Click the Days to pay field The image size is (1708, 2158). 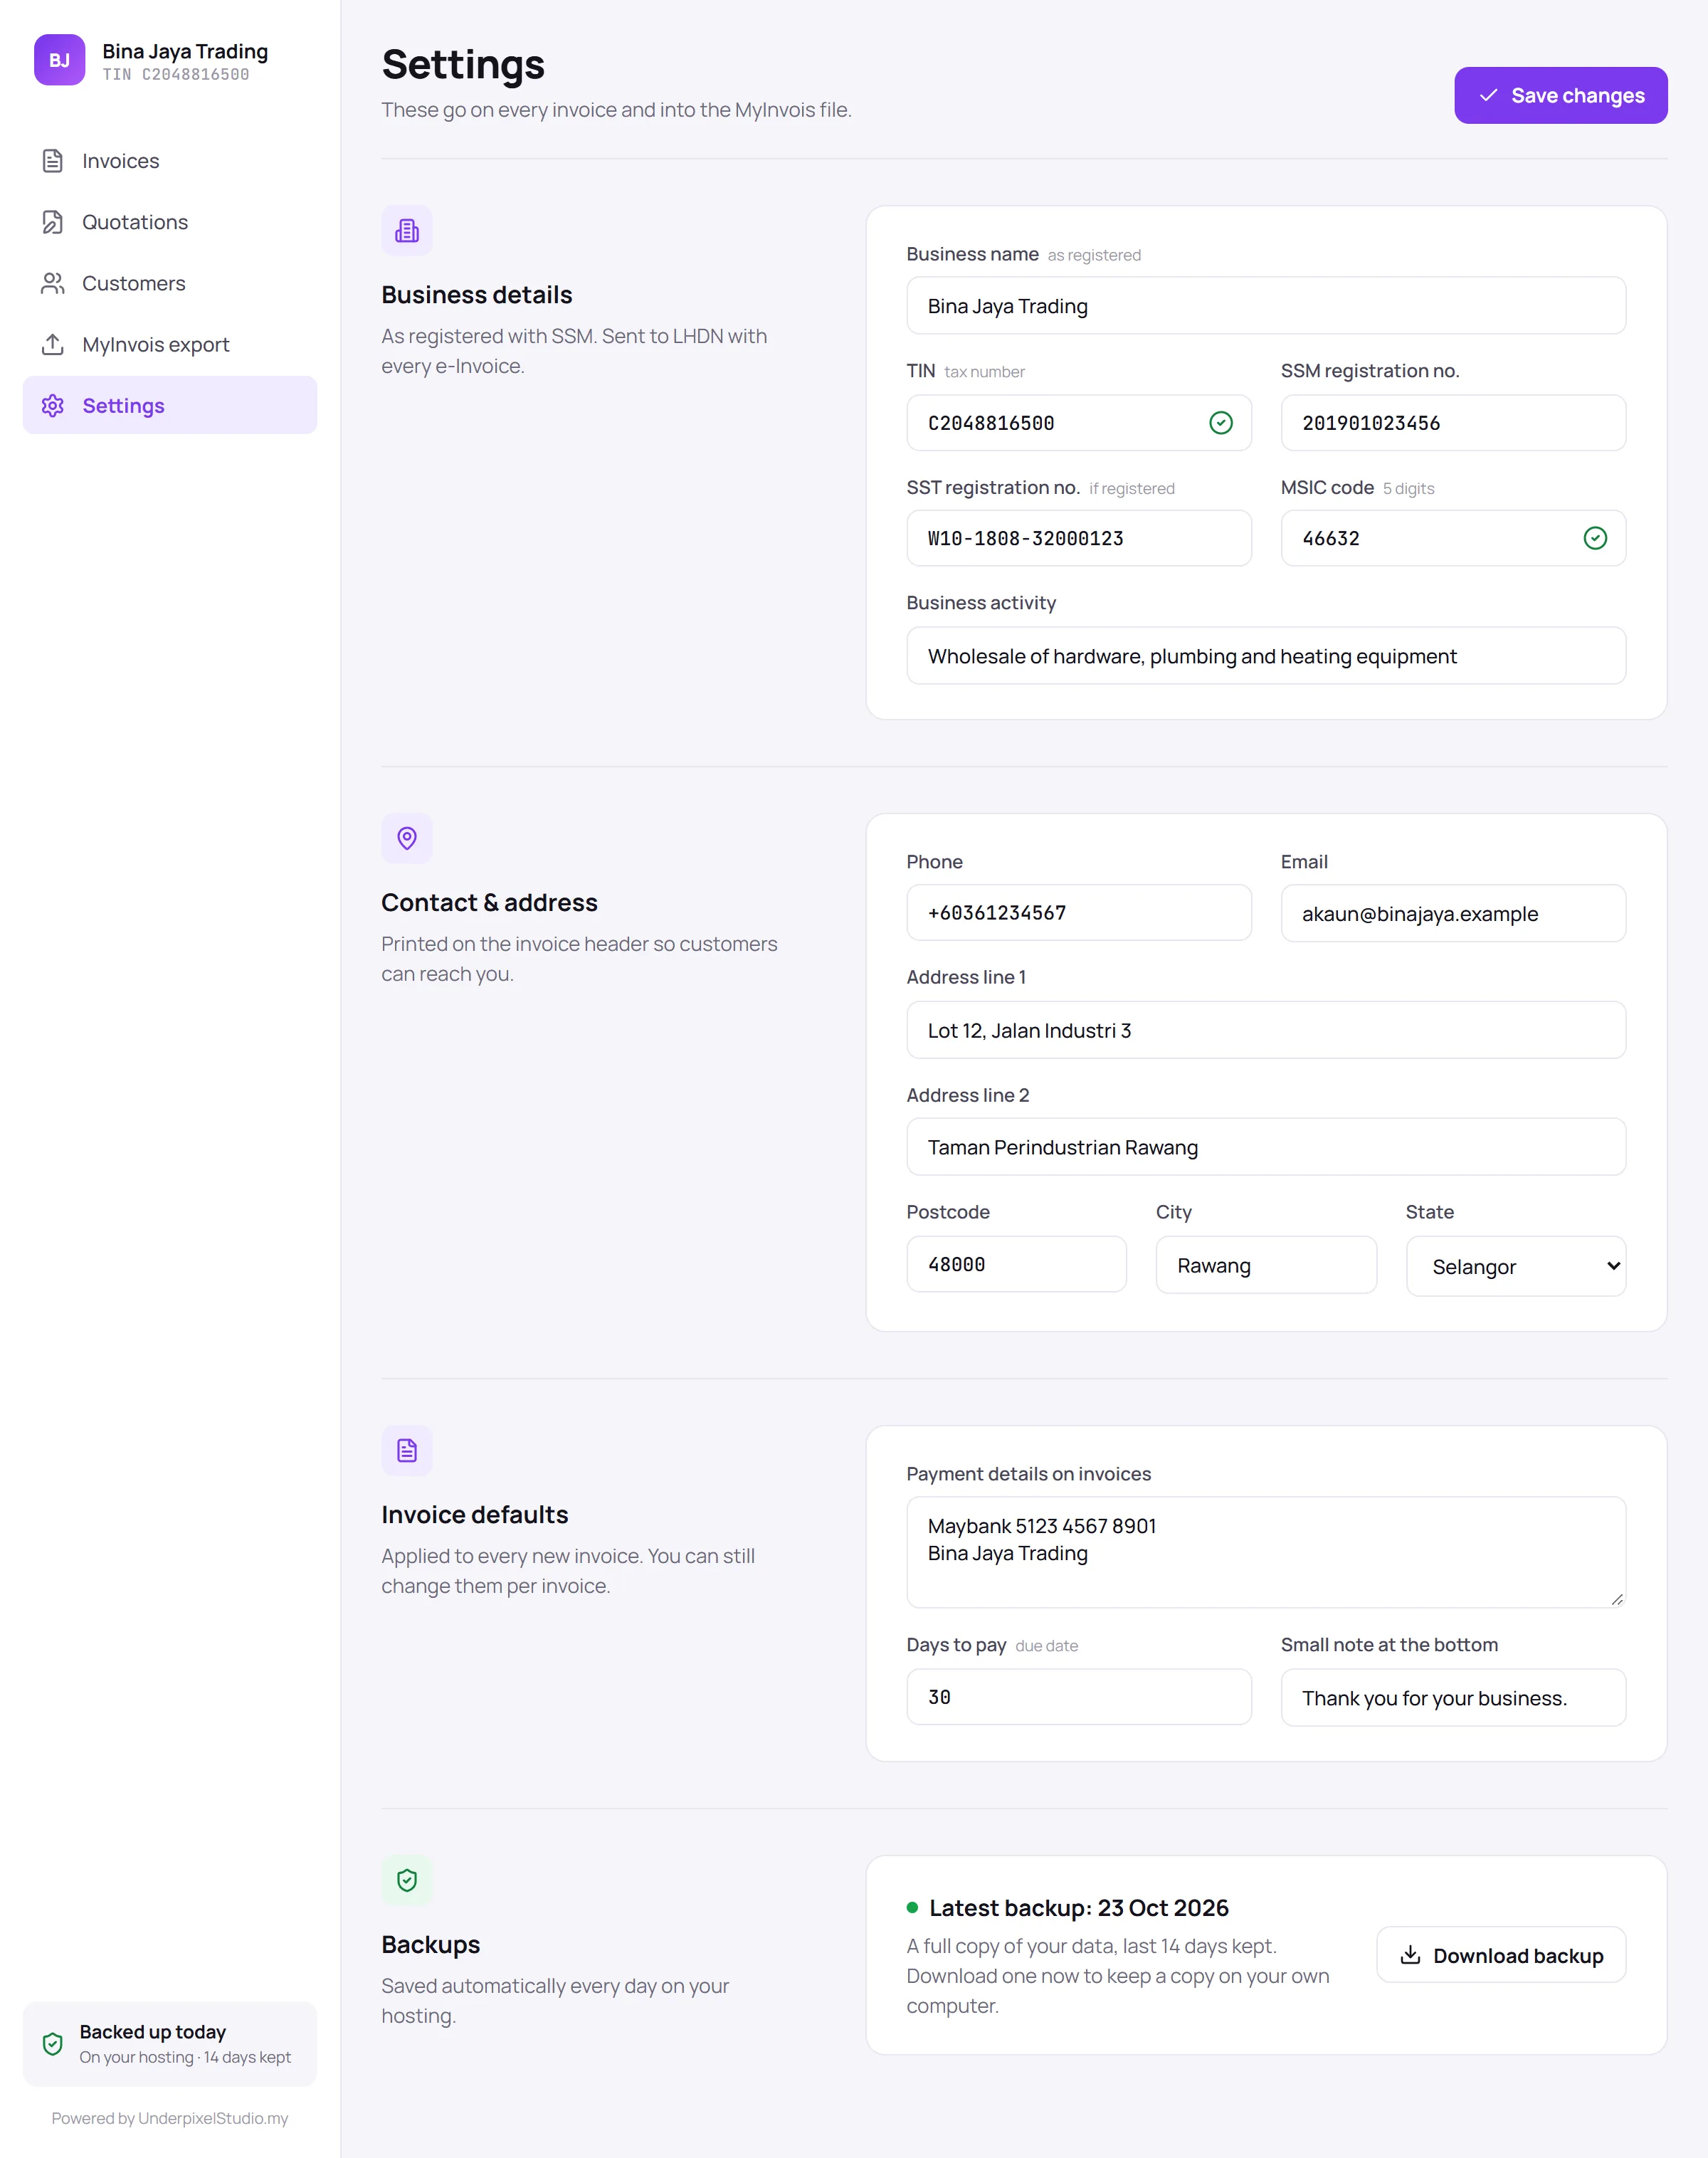[x=1079, y=1697]
